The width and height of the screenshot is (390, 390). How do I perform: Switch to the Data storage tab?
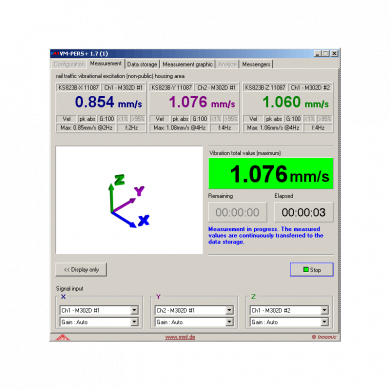(142, 64)
